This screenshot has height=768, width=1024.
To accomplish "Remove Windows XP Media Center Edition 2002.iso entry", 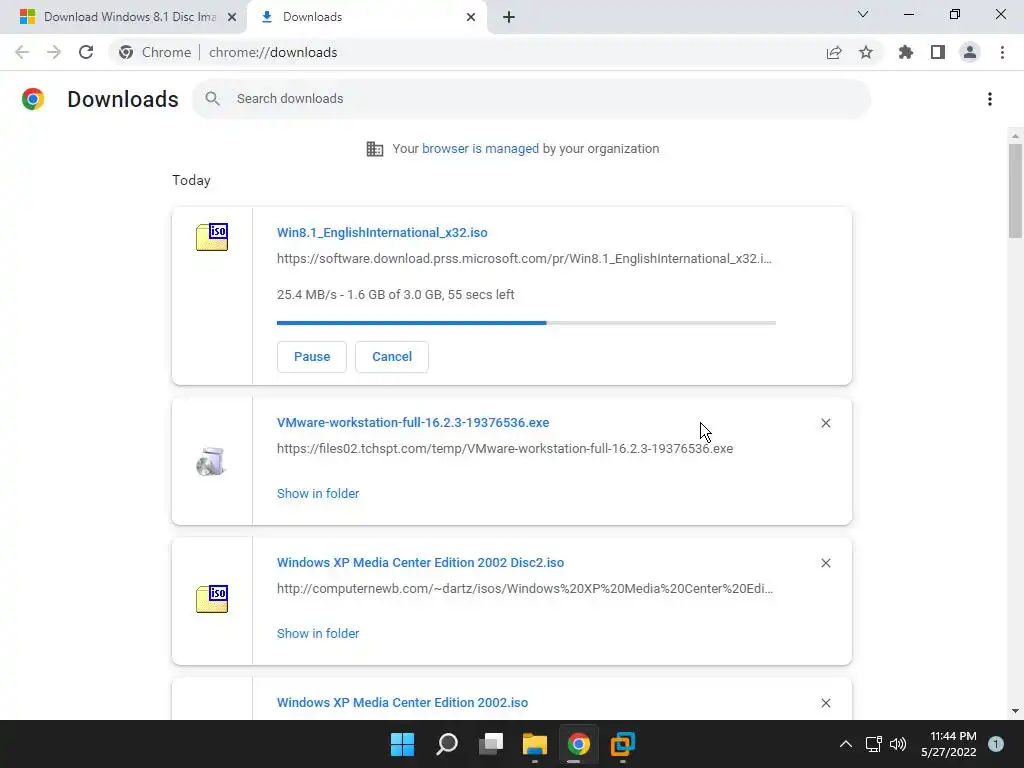I will click(825, 703).
